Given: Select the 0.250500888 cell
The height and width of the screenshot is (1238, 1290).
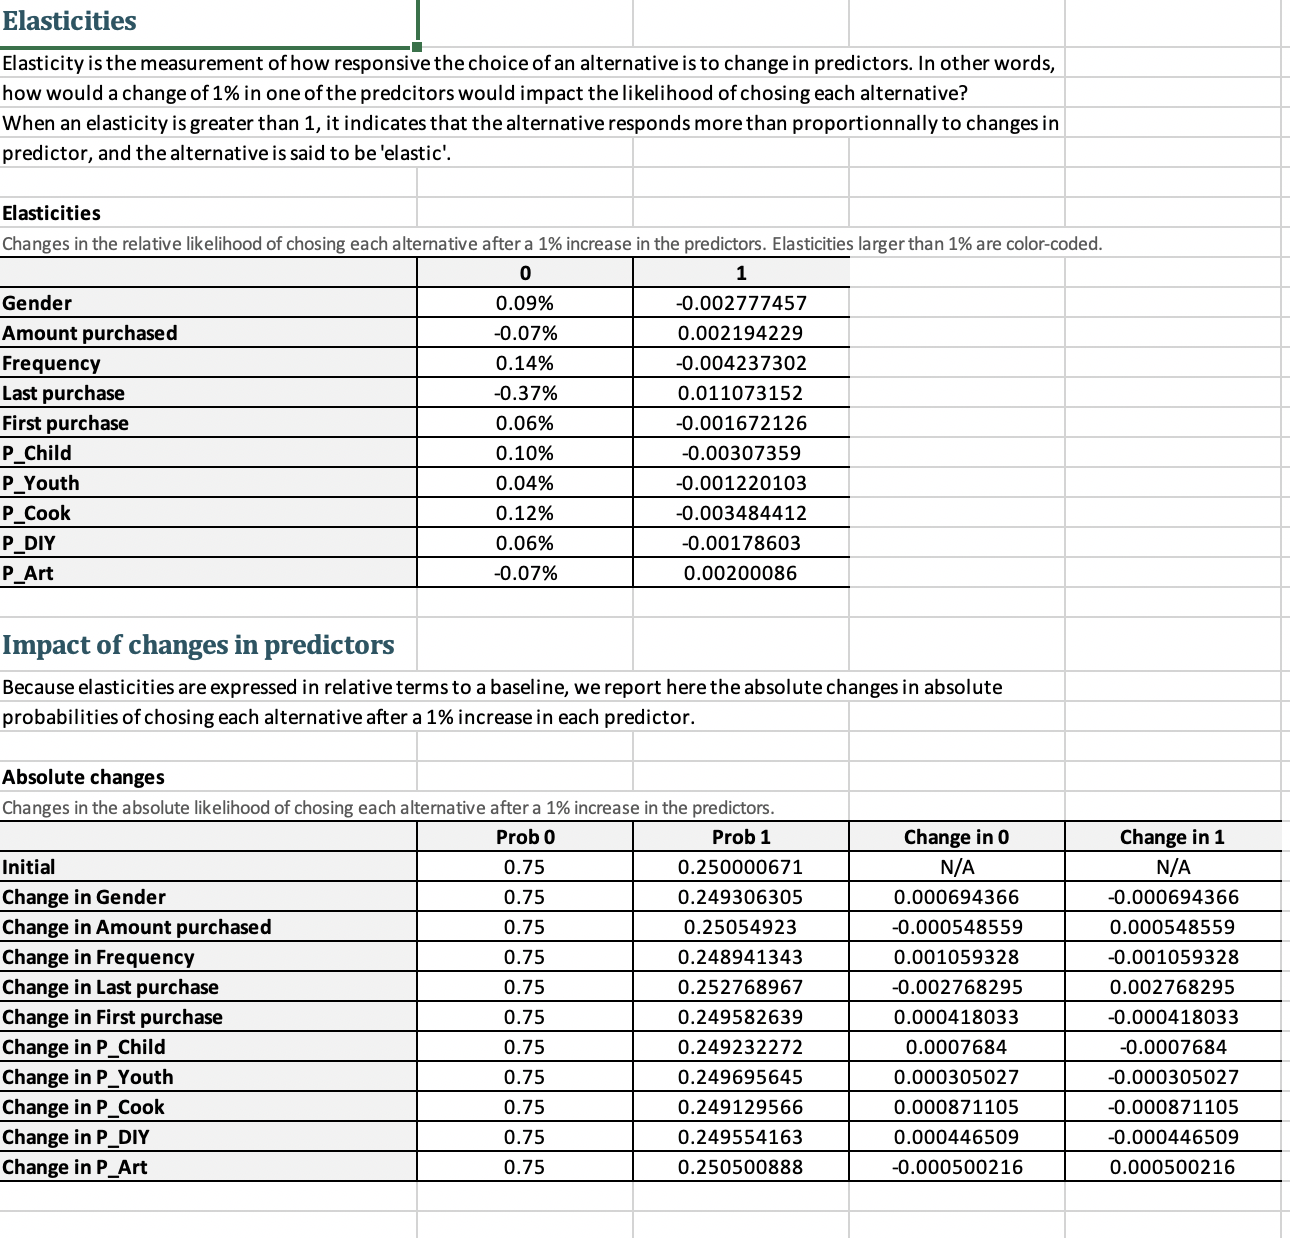Looking at the screenshot, I should (x=741, y=1167).
